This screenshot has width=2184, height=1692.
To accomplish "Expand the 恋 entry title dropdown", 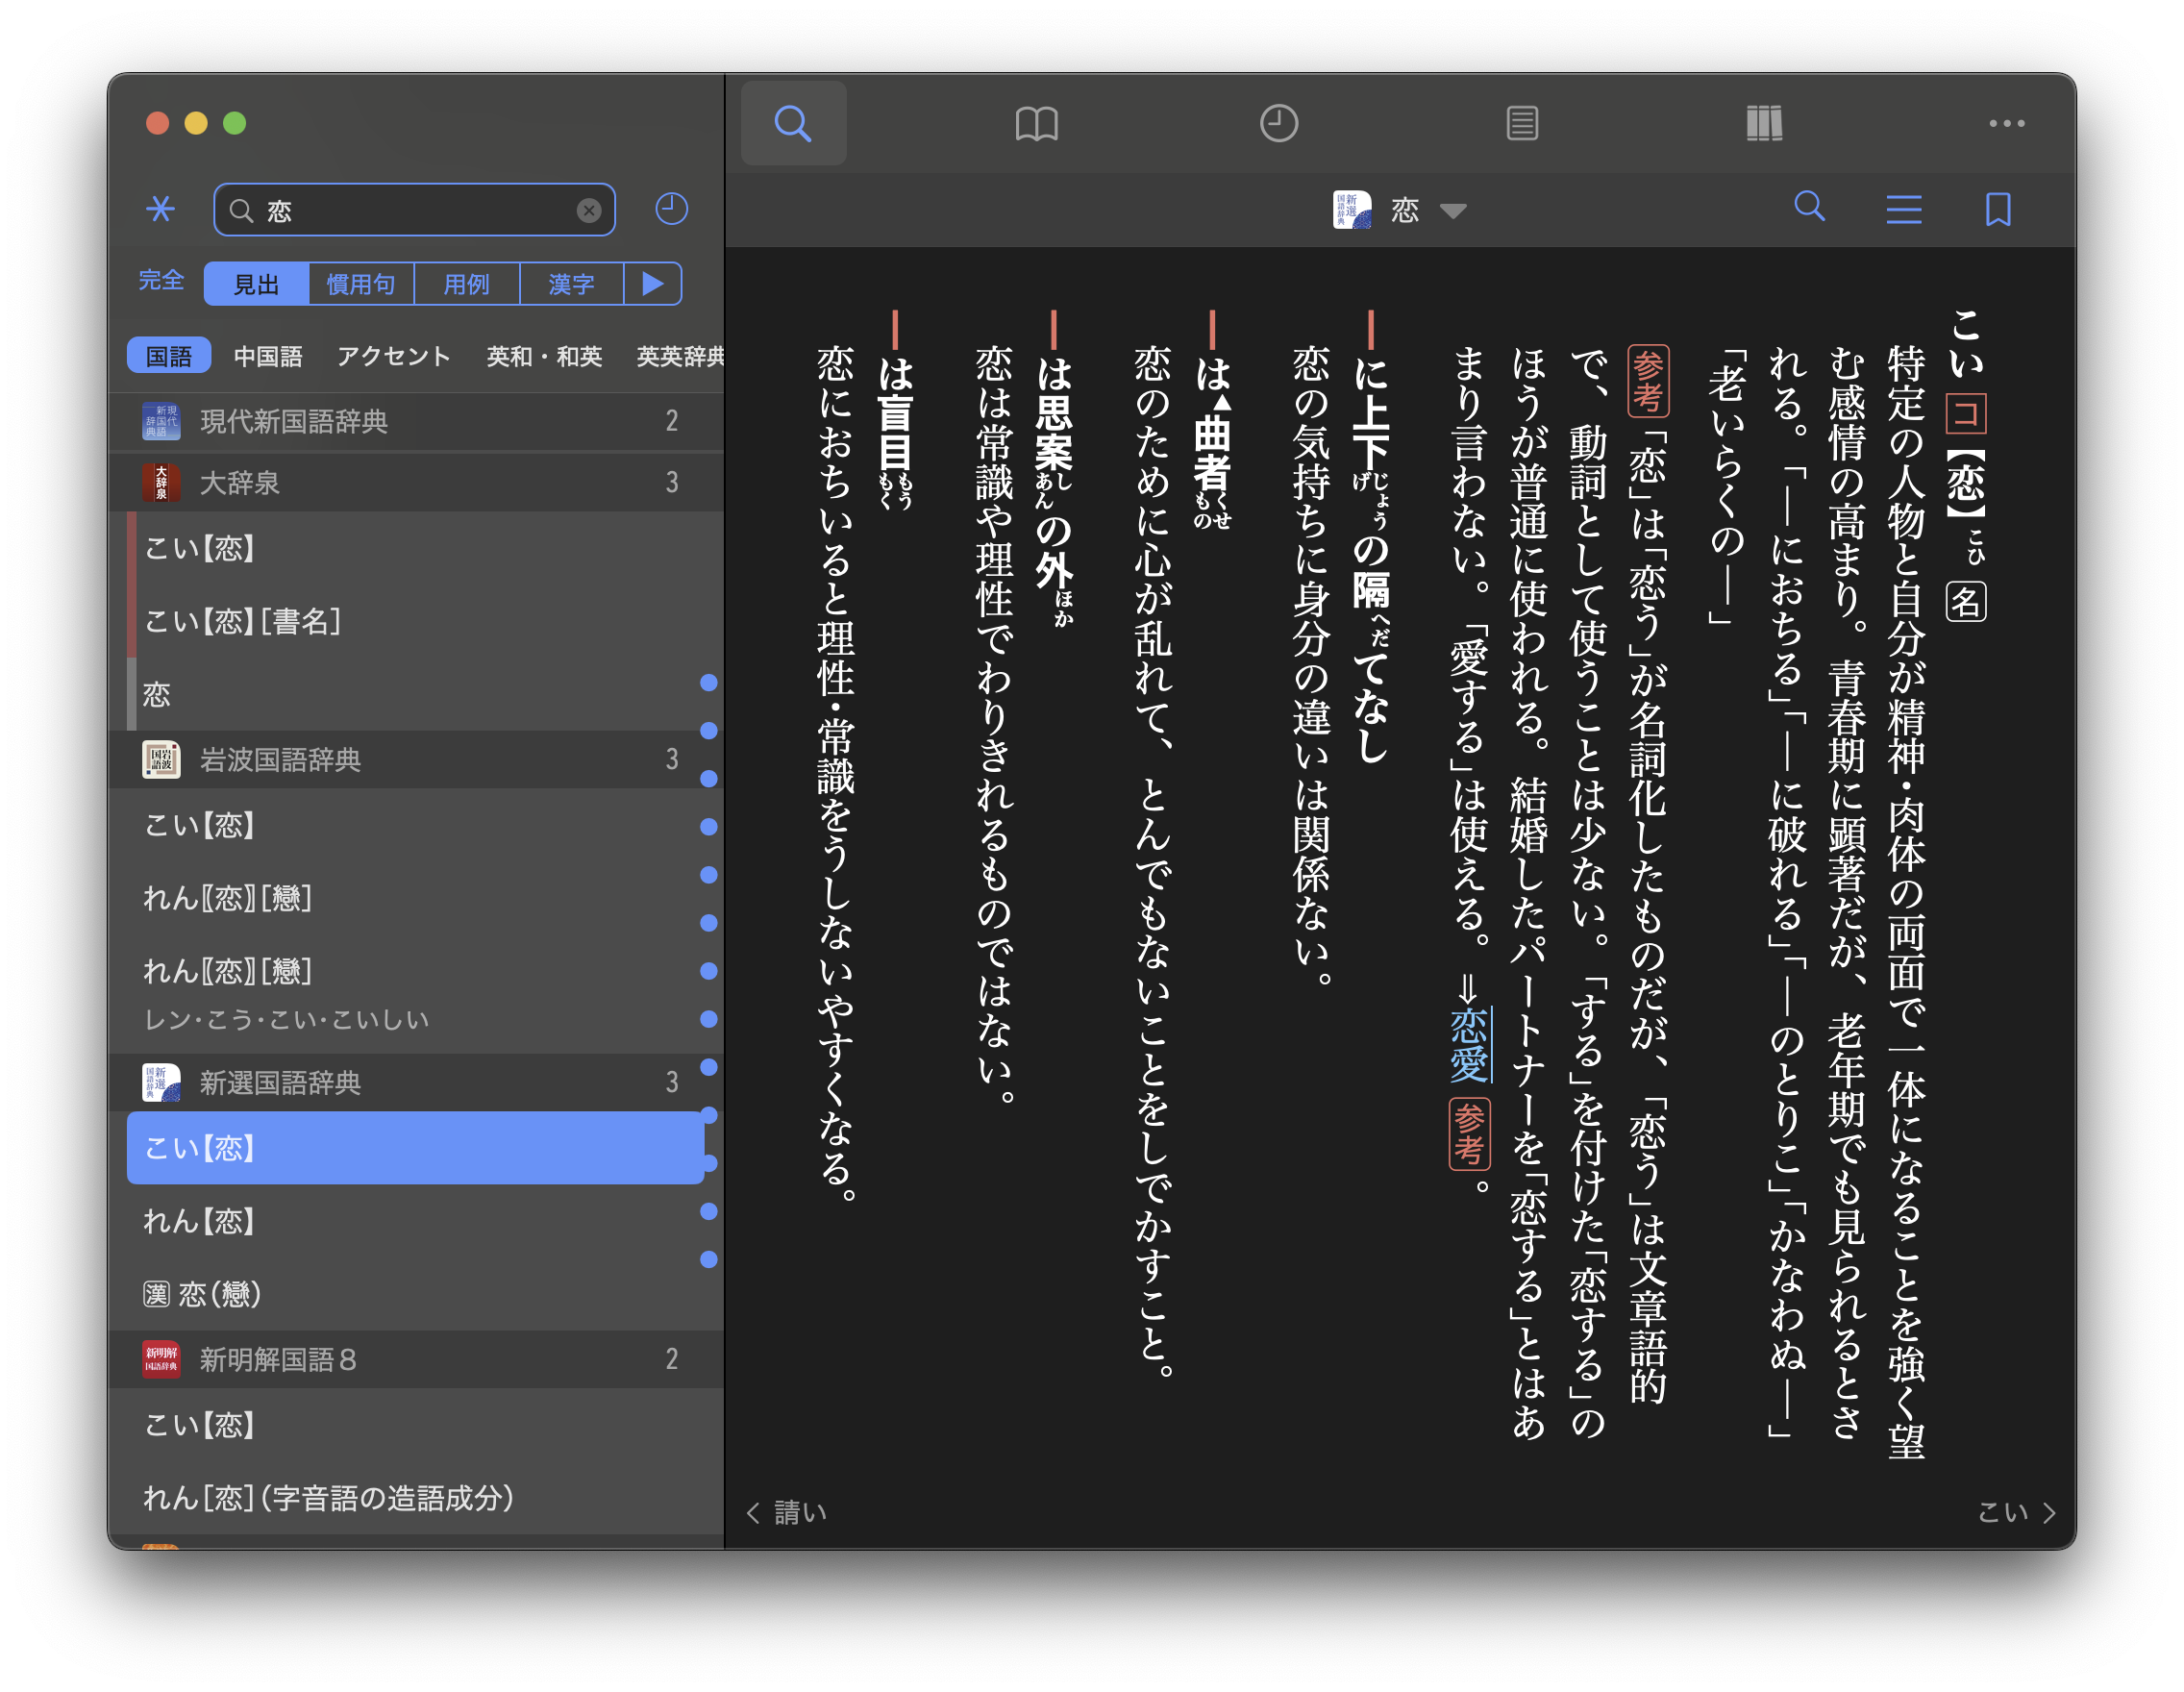I will [1452, 210].
